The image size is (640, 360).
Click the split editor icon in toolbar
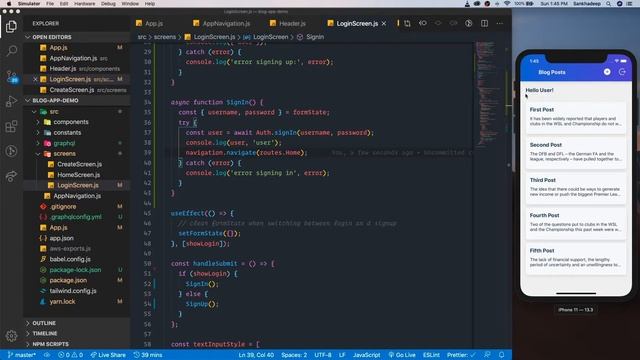[484, 23]
